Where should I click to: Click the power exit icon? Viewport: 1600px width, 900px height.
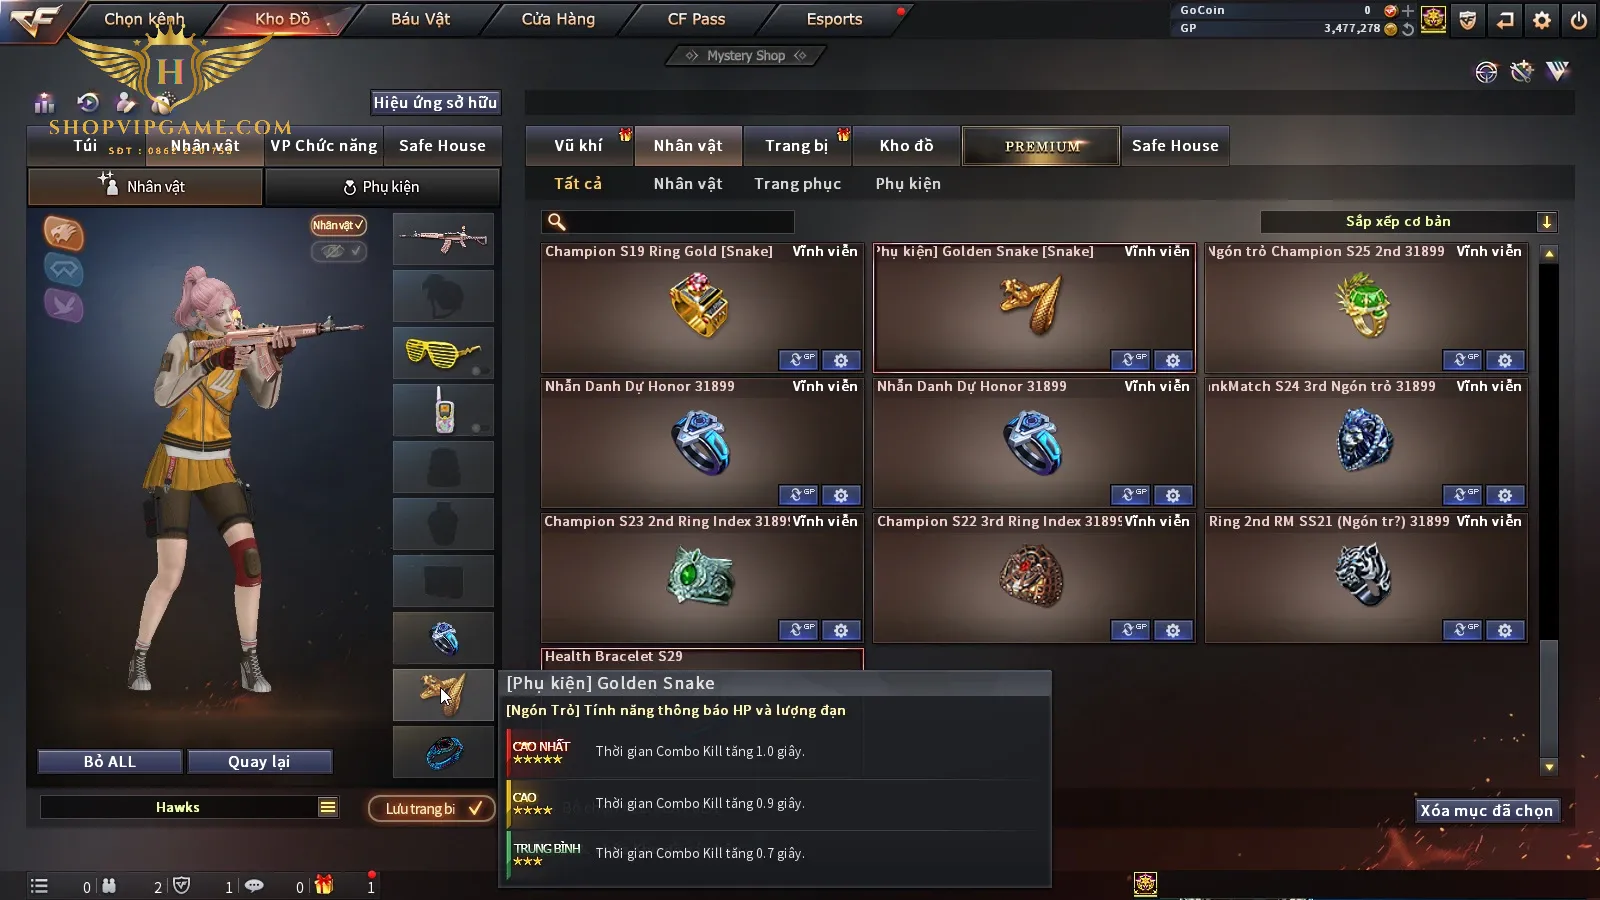pyautogui.click(x=1579, y=20)
